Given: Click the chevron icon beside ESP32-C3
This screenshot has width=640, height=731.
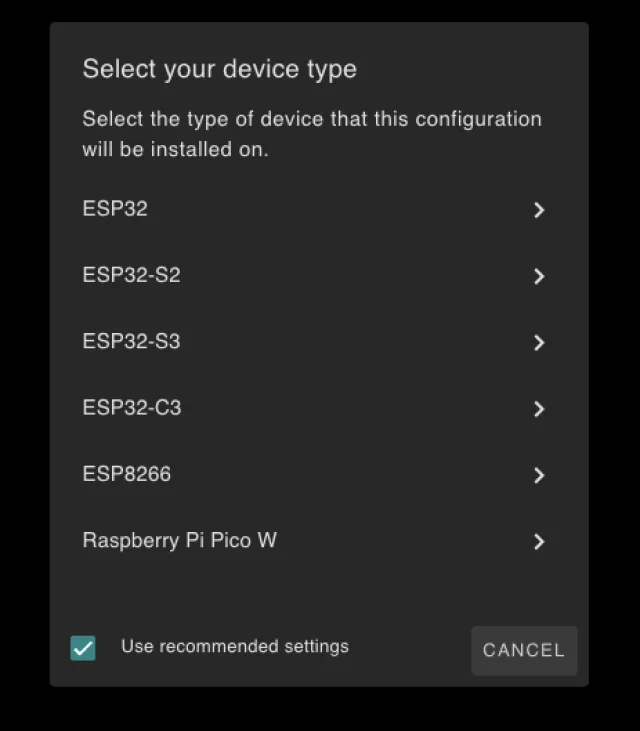Looking at the screenshot, I should tap(539, 408).
